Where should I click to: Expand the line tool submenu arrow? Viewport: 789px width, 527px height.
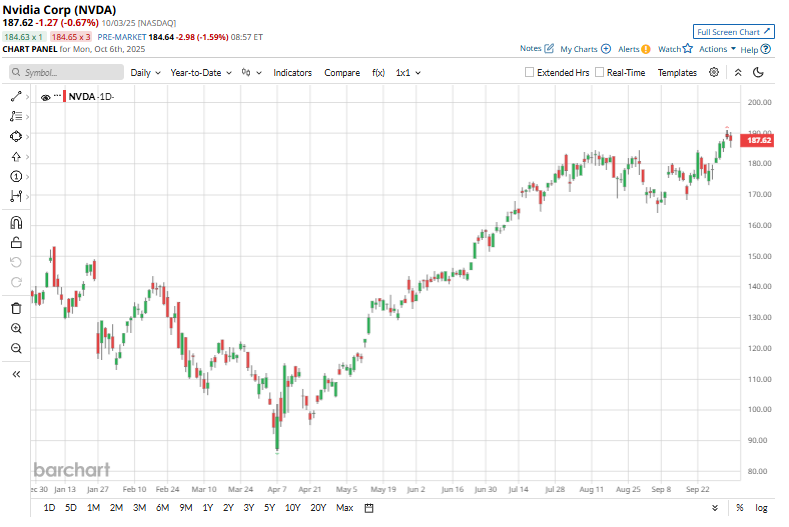pyautogui.click(x=27, y=97)
